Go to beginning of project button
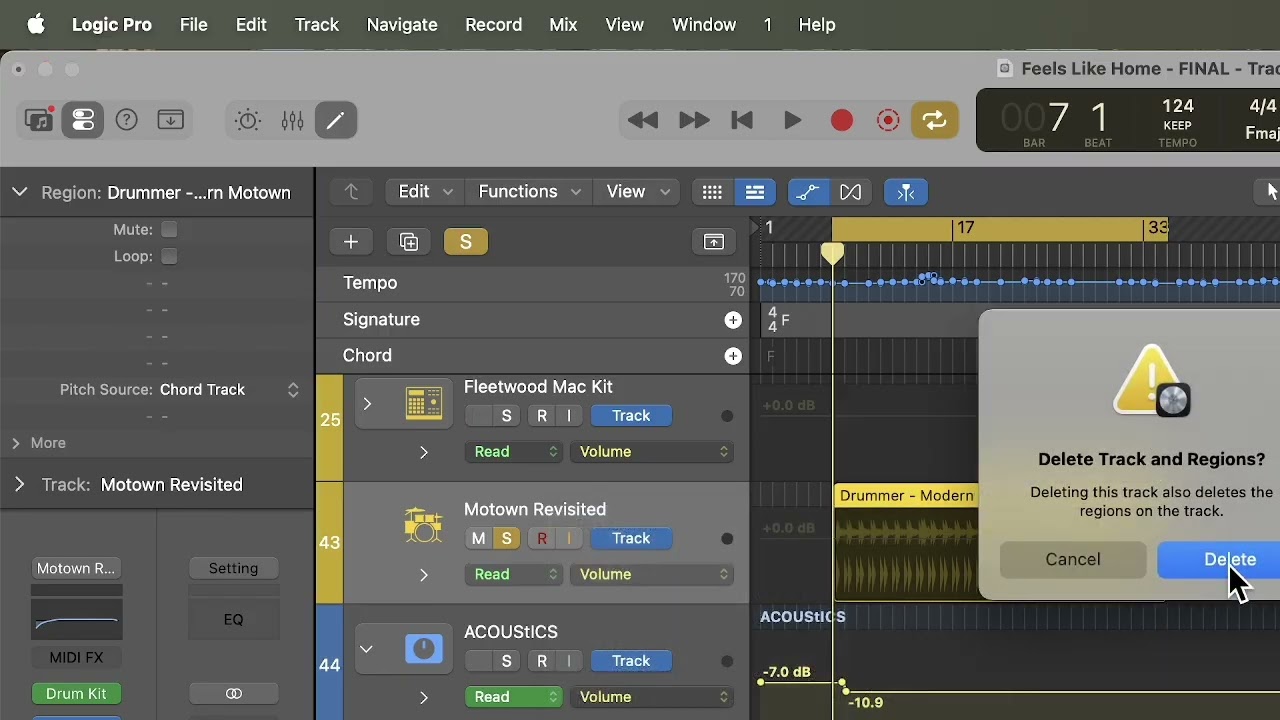 tap(742, 121)
